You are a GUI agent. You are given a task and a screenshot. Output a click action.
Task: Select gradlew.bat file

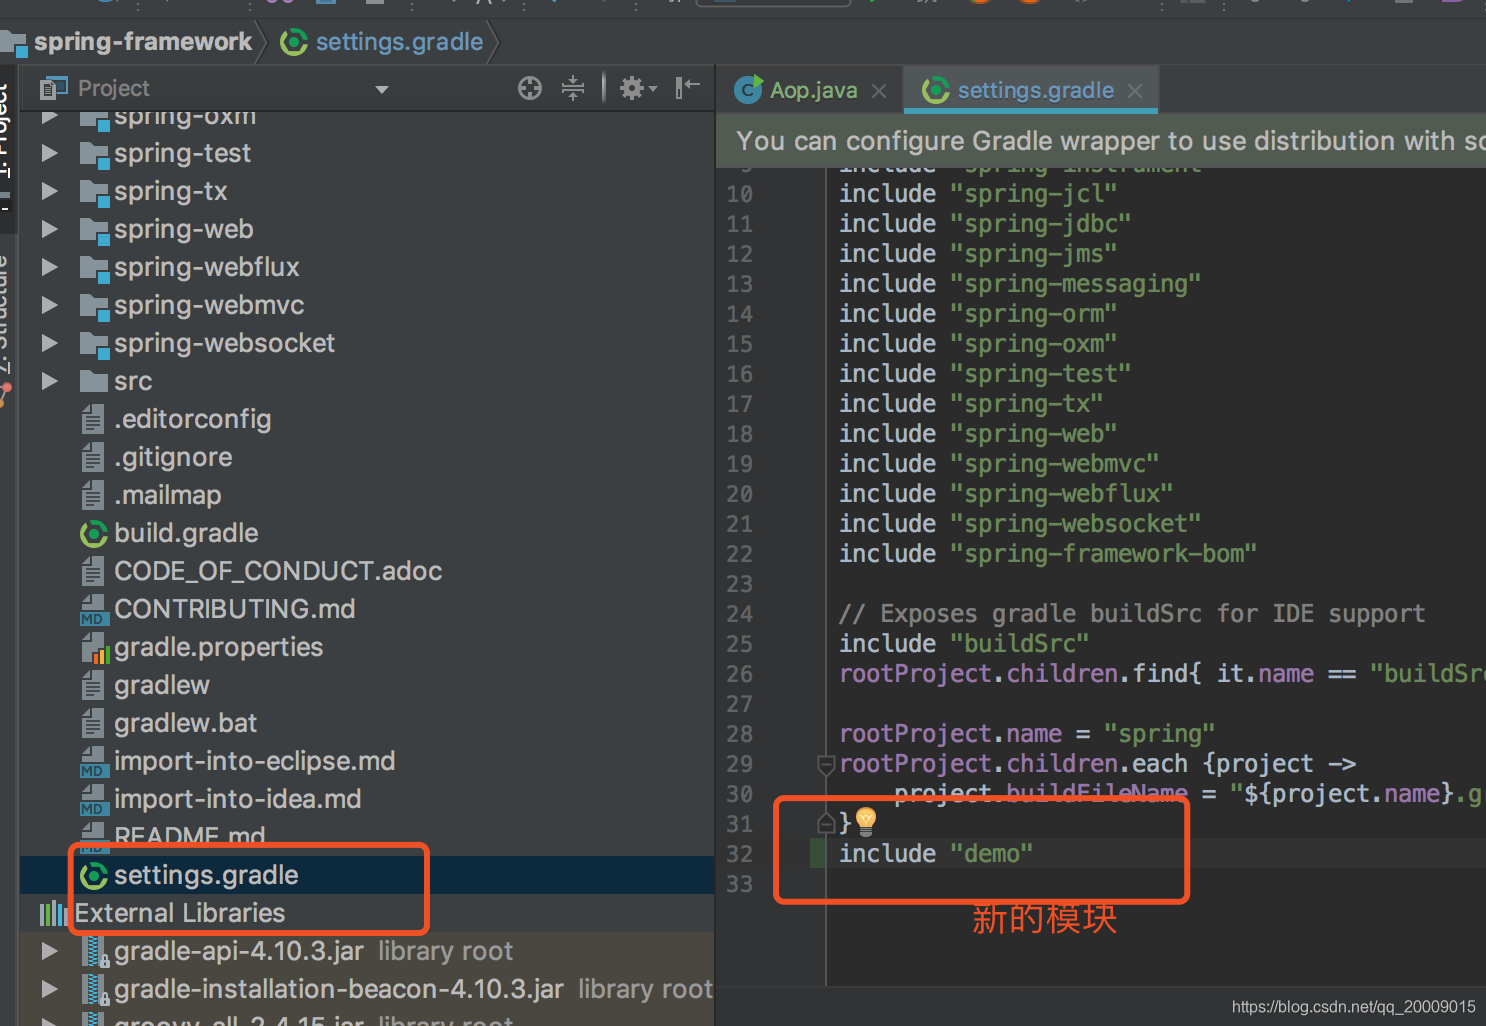pos(185,723)
